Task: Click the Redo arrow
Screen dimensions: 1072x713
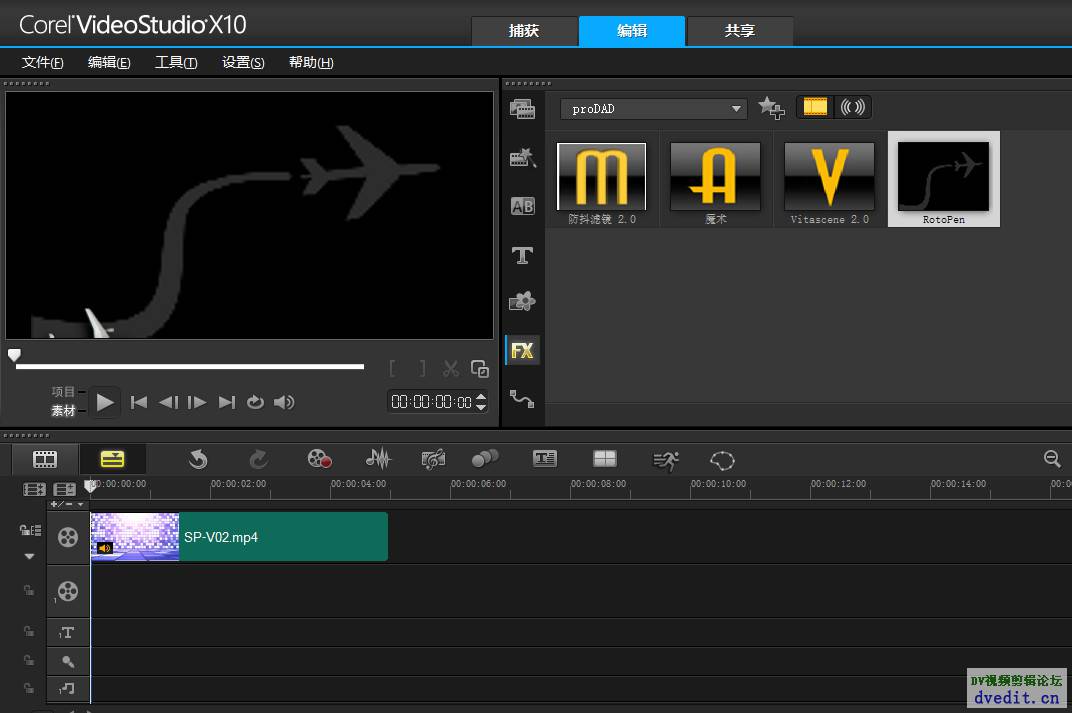Action: tap(258, 459)
